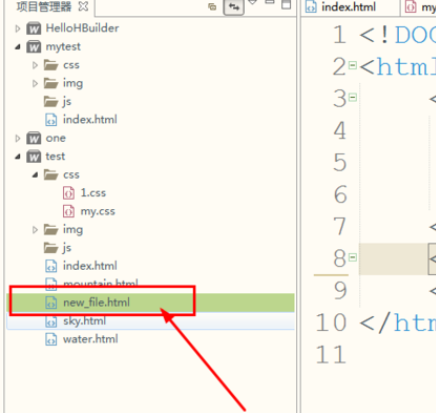Switch to the index.html editor tab
The height and width of the screenshot is (413, 436).
pyautogui.click(x=348, y=7)
